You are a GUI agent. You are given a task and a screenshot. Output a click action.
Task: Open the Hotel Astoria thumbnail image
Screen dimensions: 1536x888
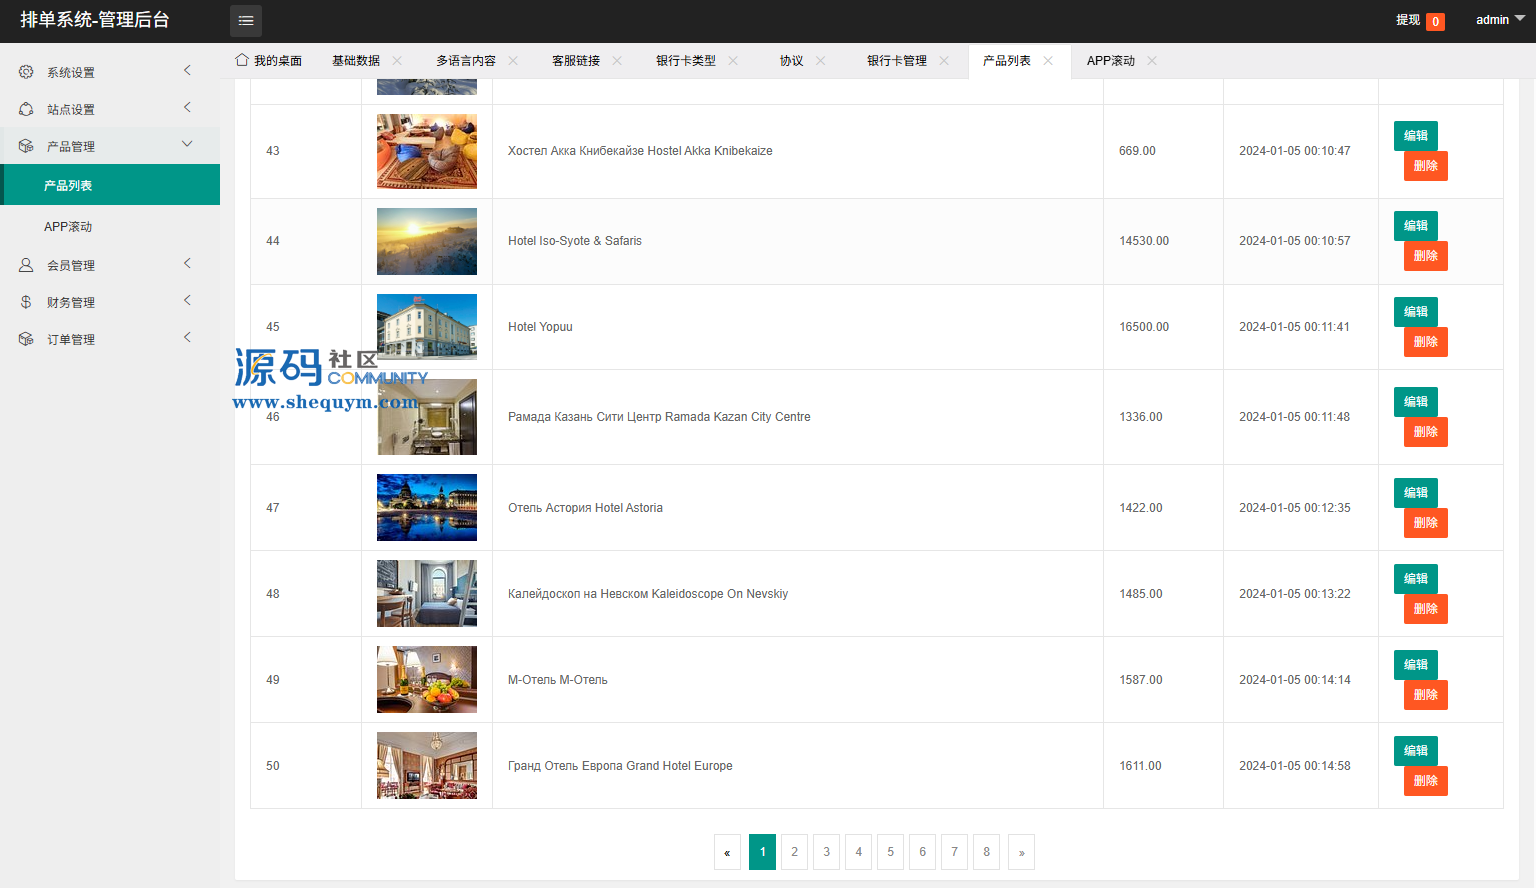tap(427, 507)
